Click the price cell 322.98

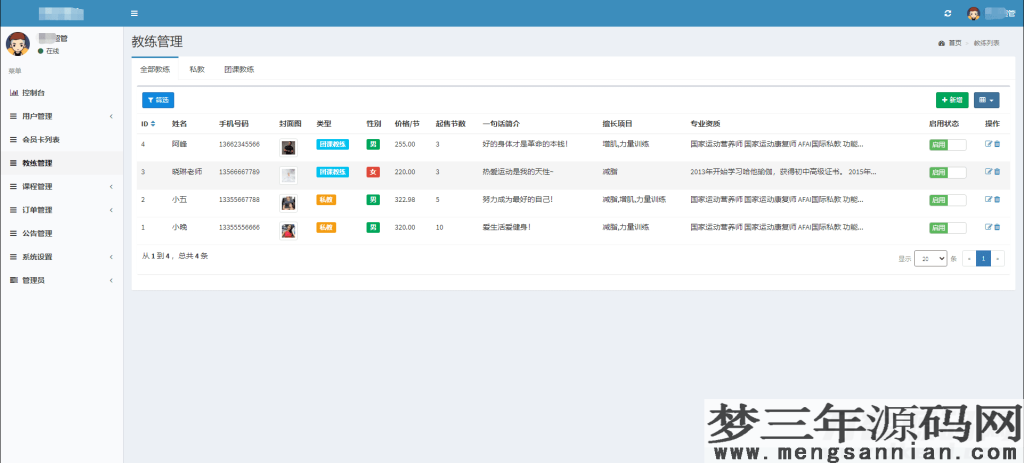(405, 200)
